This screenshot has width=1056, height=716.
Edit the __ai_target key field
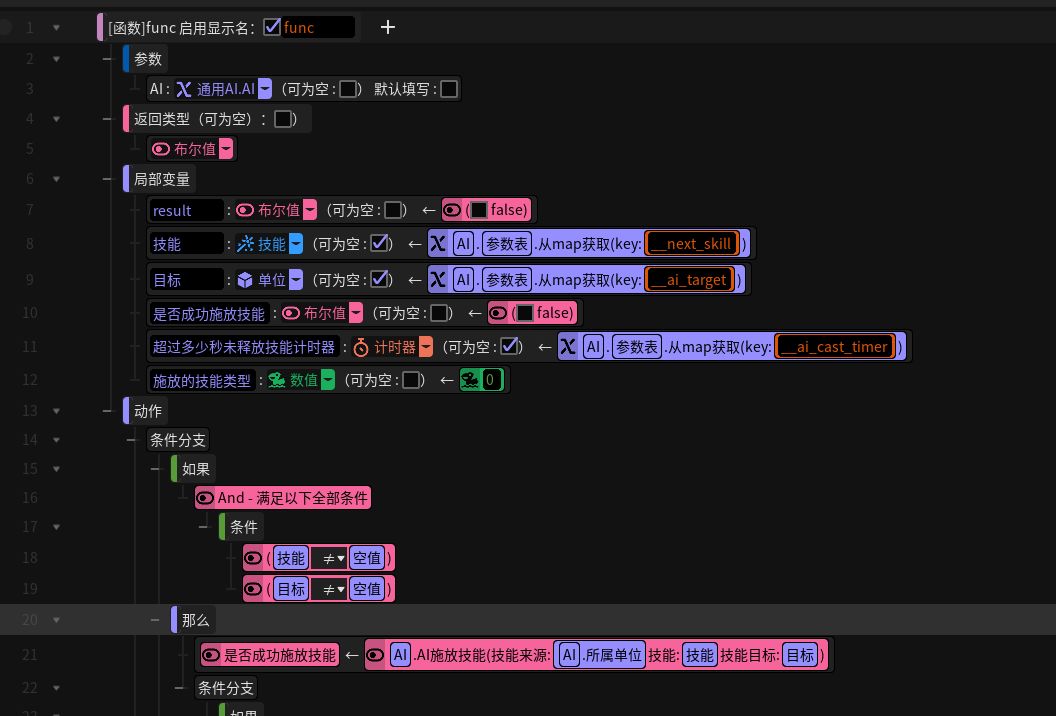(689, 280)
